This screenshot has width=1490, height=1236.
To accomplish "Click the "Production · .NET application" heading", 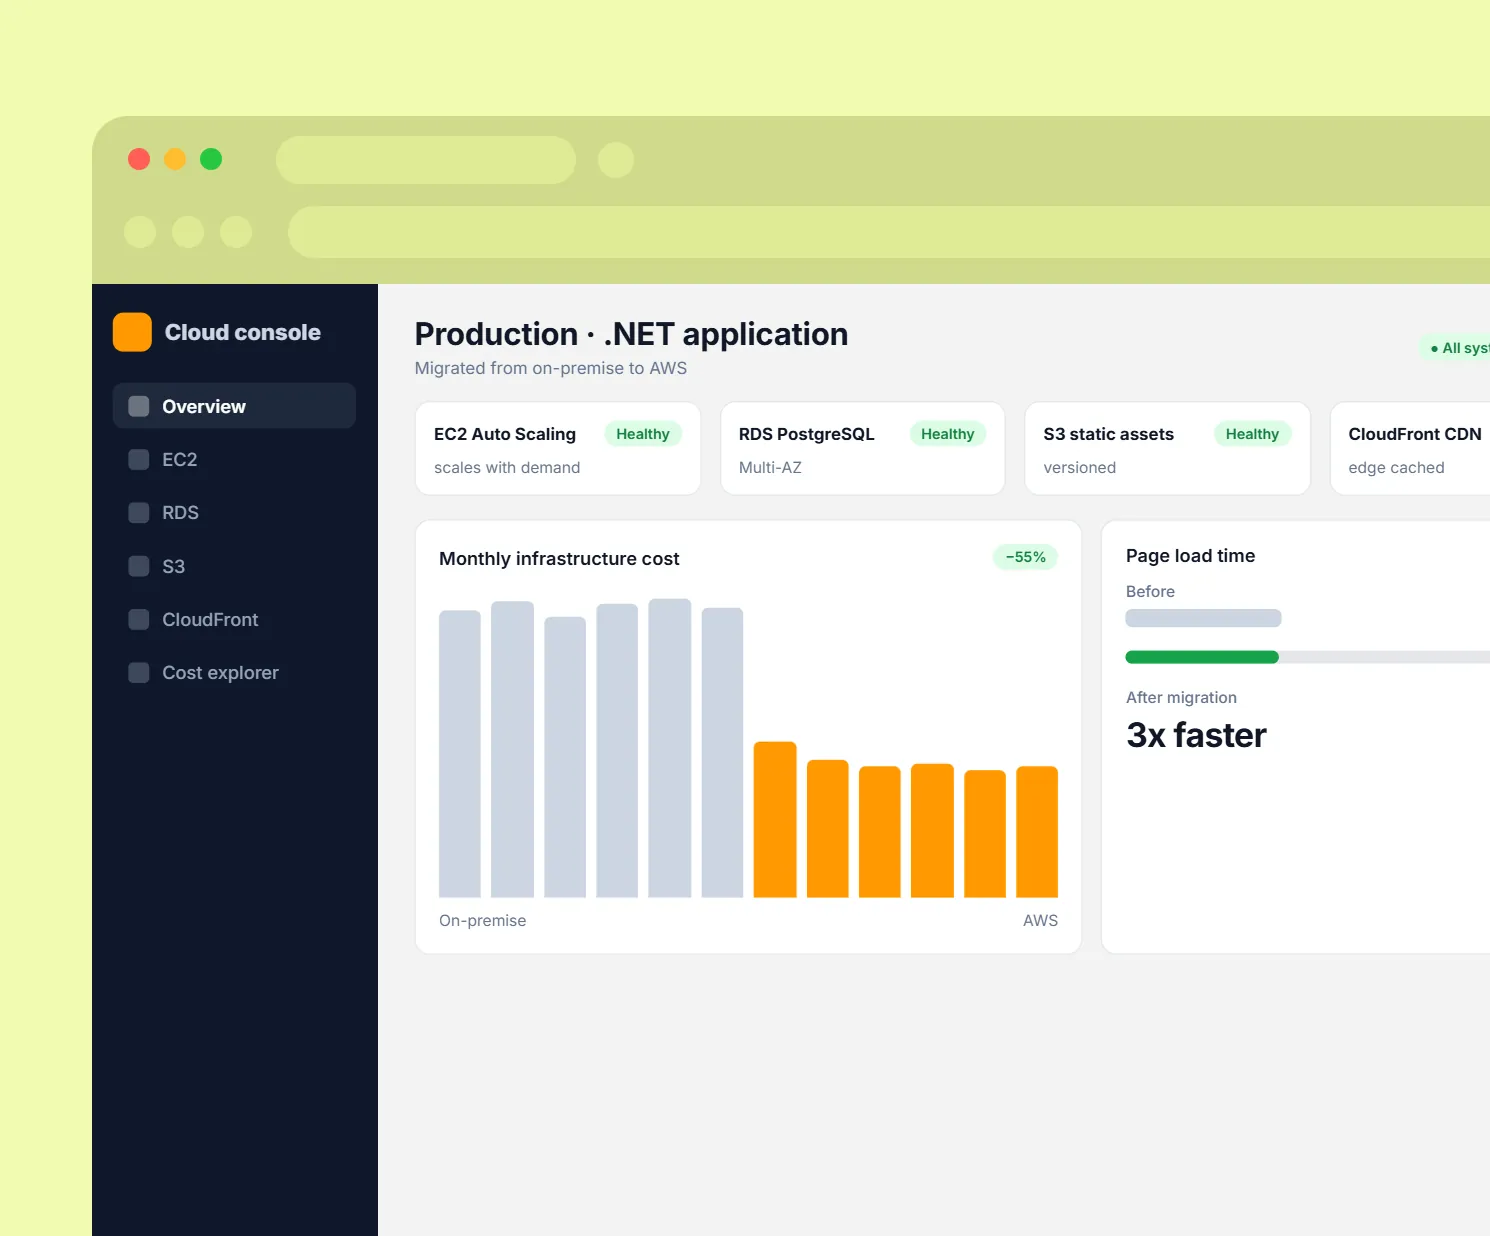I will [631, 334].
